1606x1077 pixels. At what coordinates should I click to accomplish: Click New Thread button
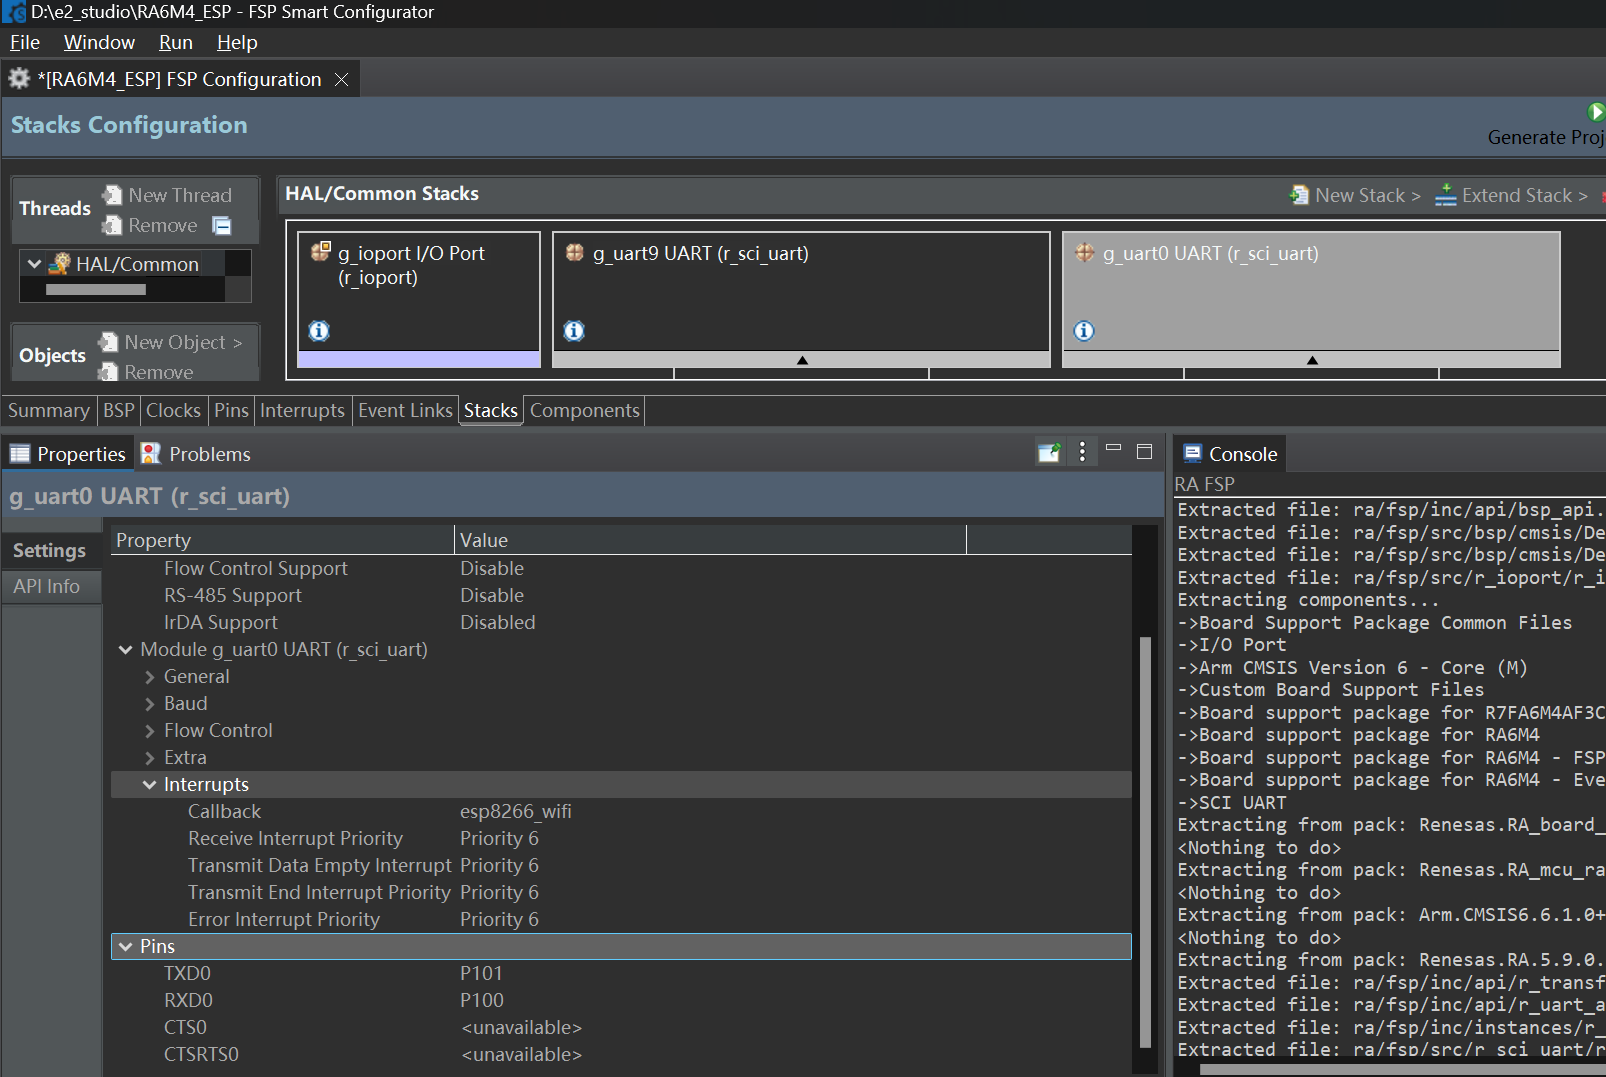(168, 195)
